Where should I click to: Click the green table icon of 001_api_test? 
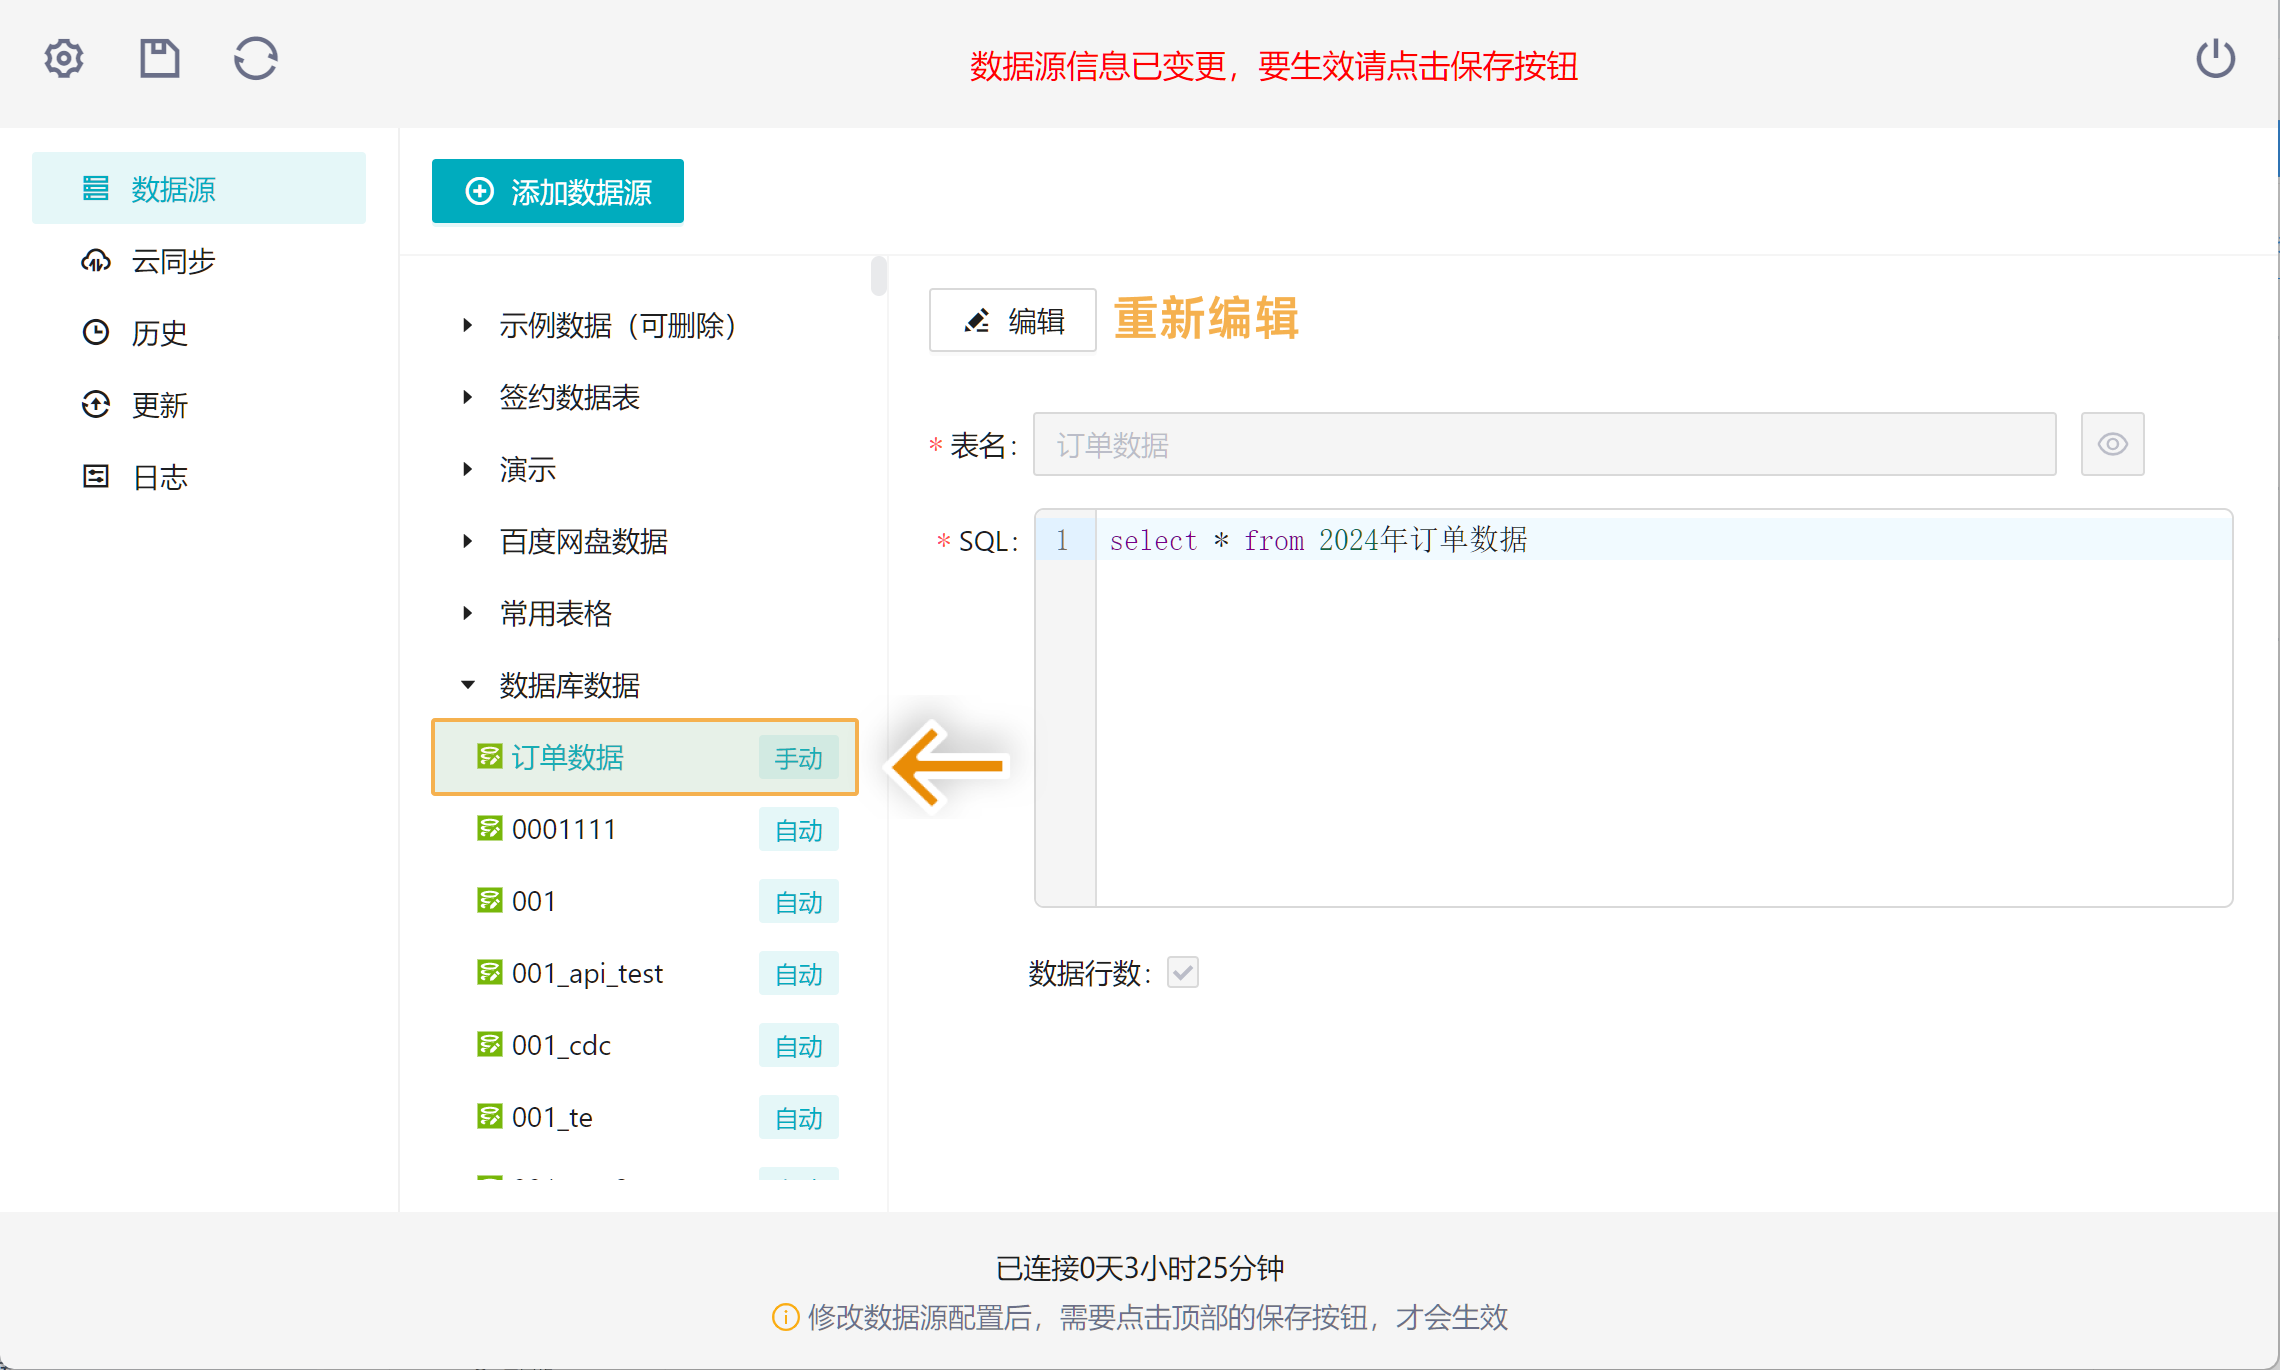coord(489,972)
